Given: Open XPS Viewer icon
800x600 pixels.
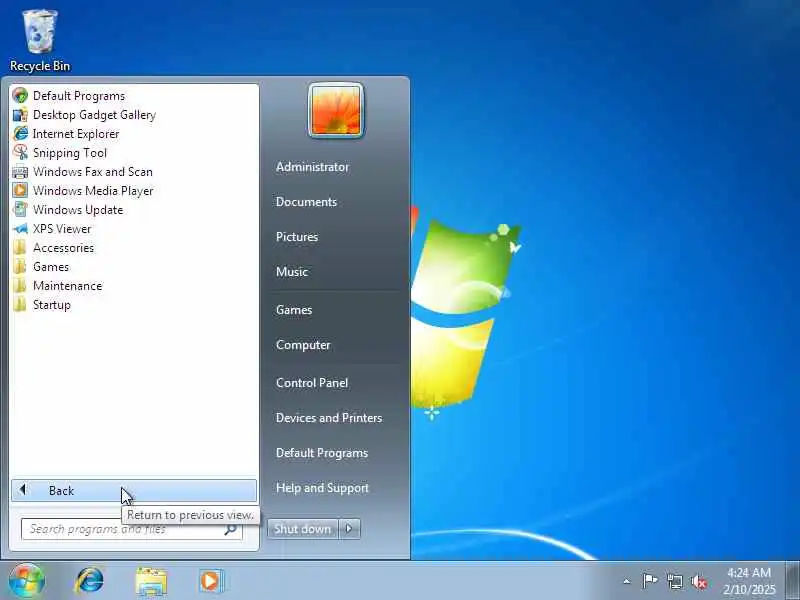Looking at the screenshot, I should tap(20, 229).
